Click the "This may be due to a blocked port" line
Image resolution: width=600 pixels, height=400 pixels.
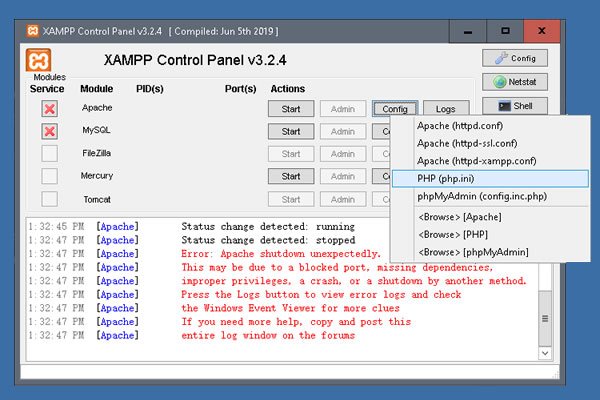(x=337, y=268)
